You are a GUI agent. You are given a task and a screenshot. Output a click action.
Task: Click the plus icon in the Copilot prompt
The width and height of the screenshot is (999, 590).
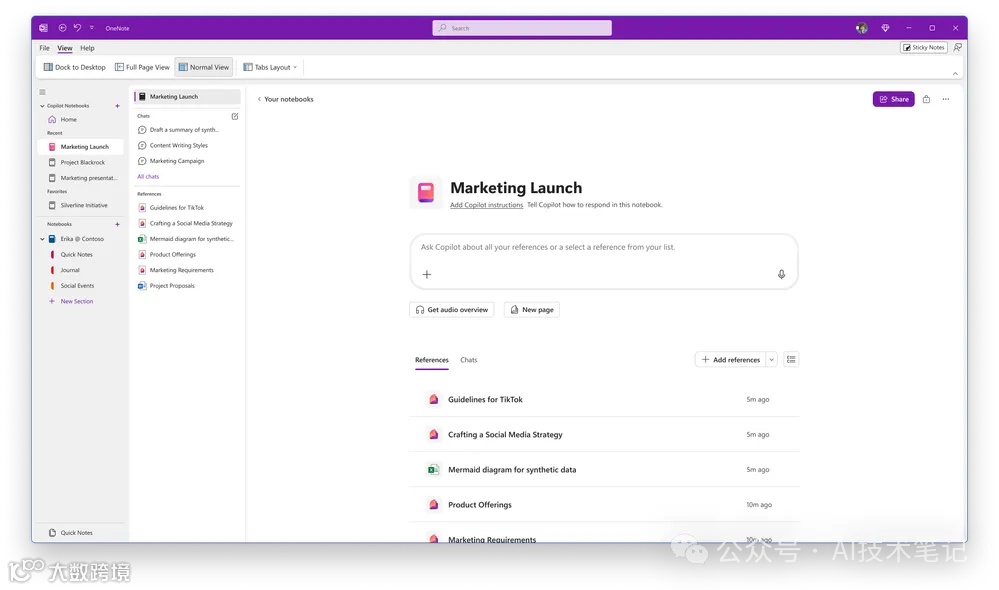(427, 275)
